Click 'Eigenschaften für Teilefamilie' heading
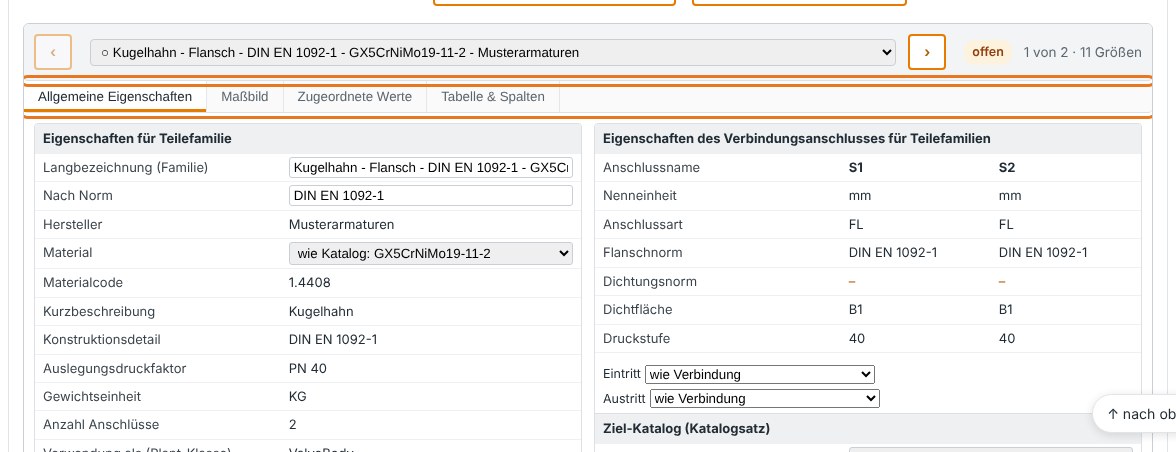Image resolution: width=1176 pixels, height=452 pixels. point(137,139)
